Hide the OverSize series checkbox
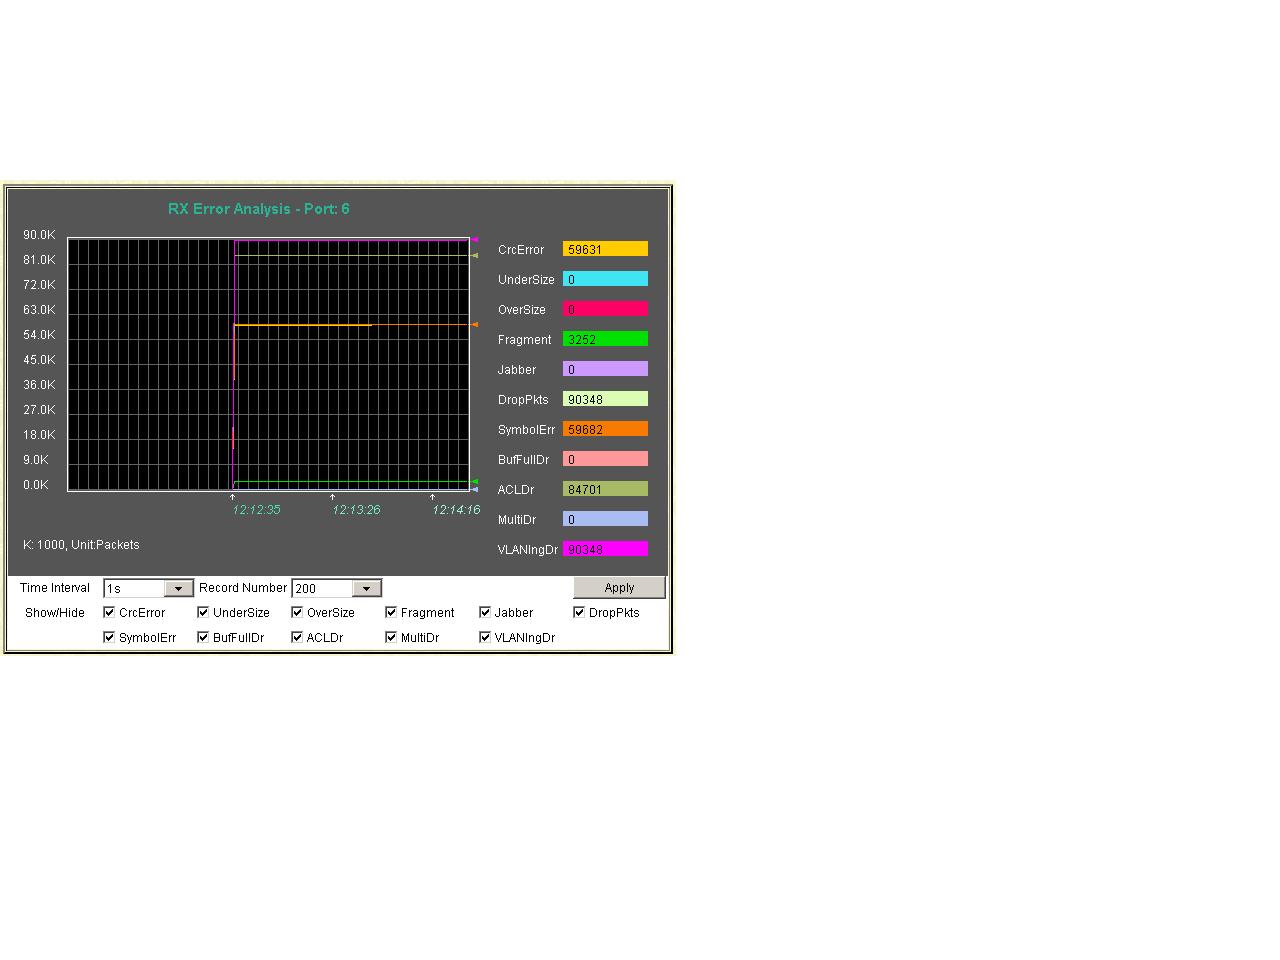The width and height of the screenshot is (1280, 960). click(297, 612)
